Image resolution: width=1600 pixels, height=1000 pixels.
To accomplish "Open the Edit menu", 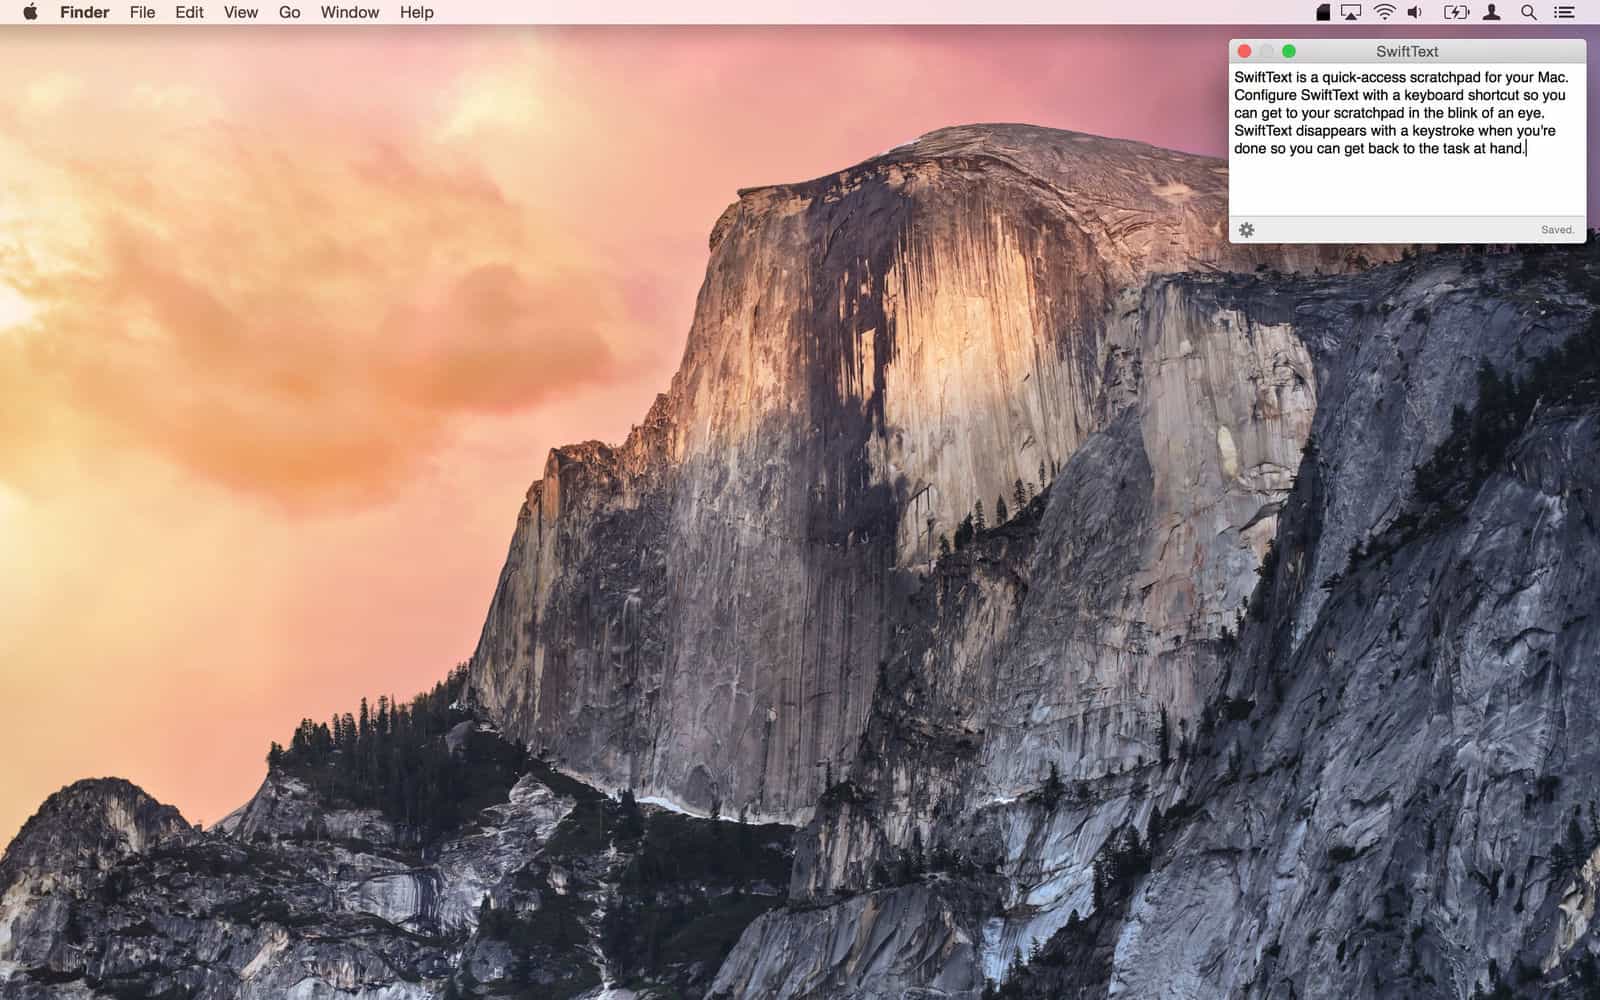I will click(188, 12).
